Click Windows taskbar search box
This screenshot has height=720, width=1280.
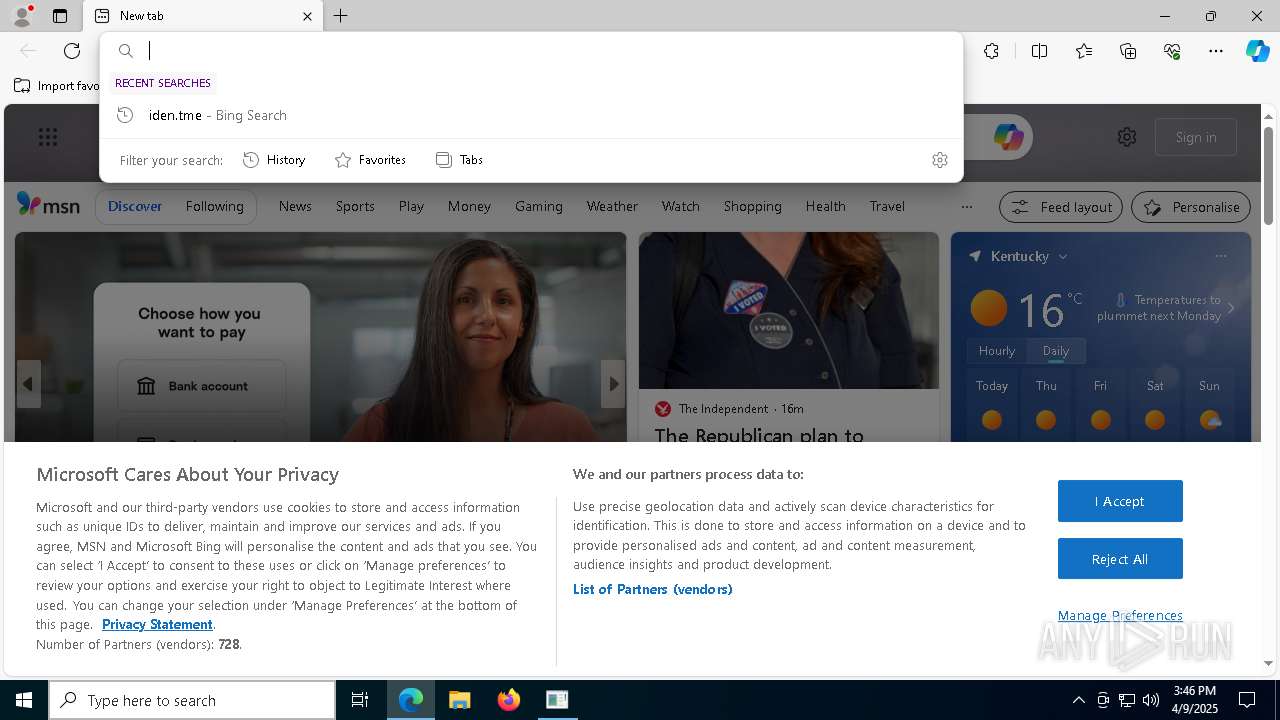click(x=192, y=700)
